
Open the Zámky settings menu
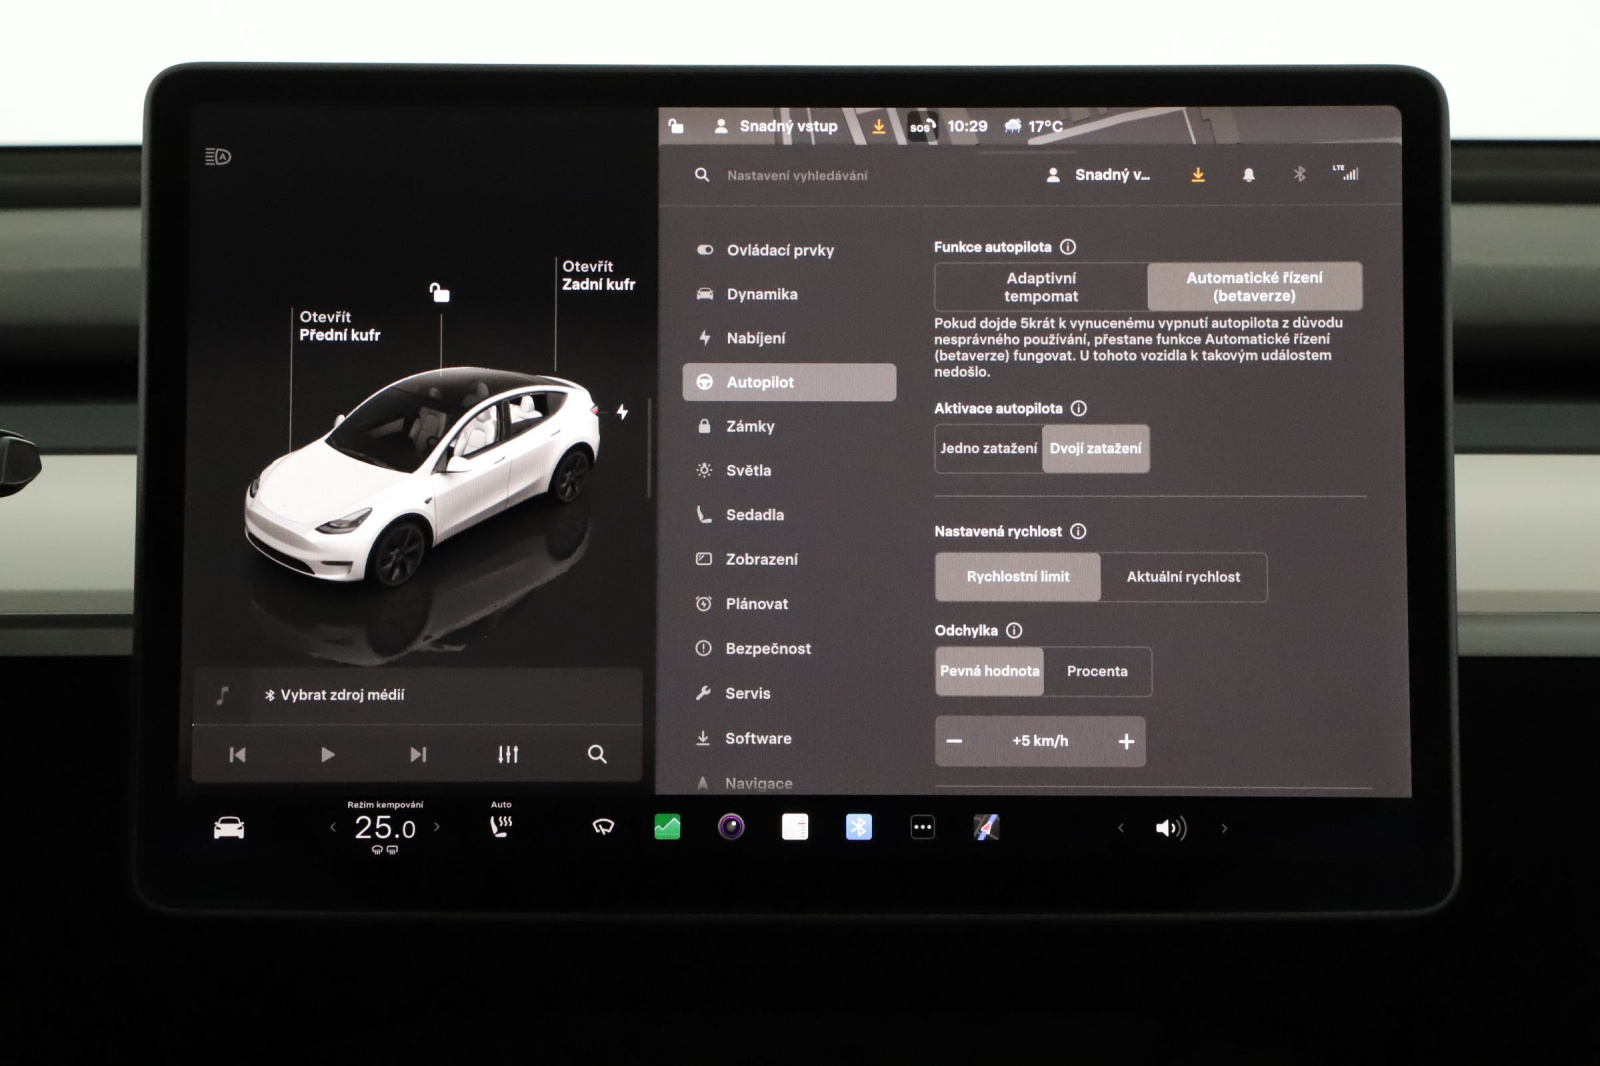[750, 426]
